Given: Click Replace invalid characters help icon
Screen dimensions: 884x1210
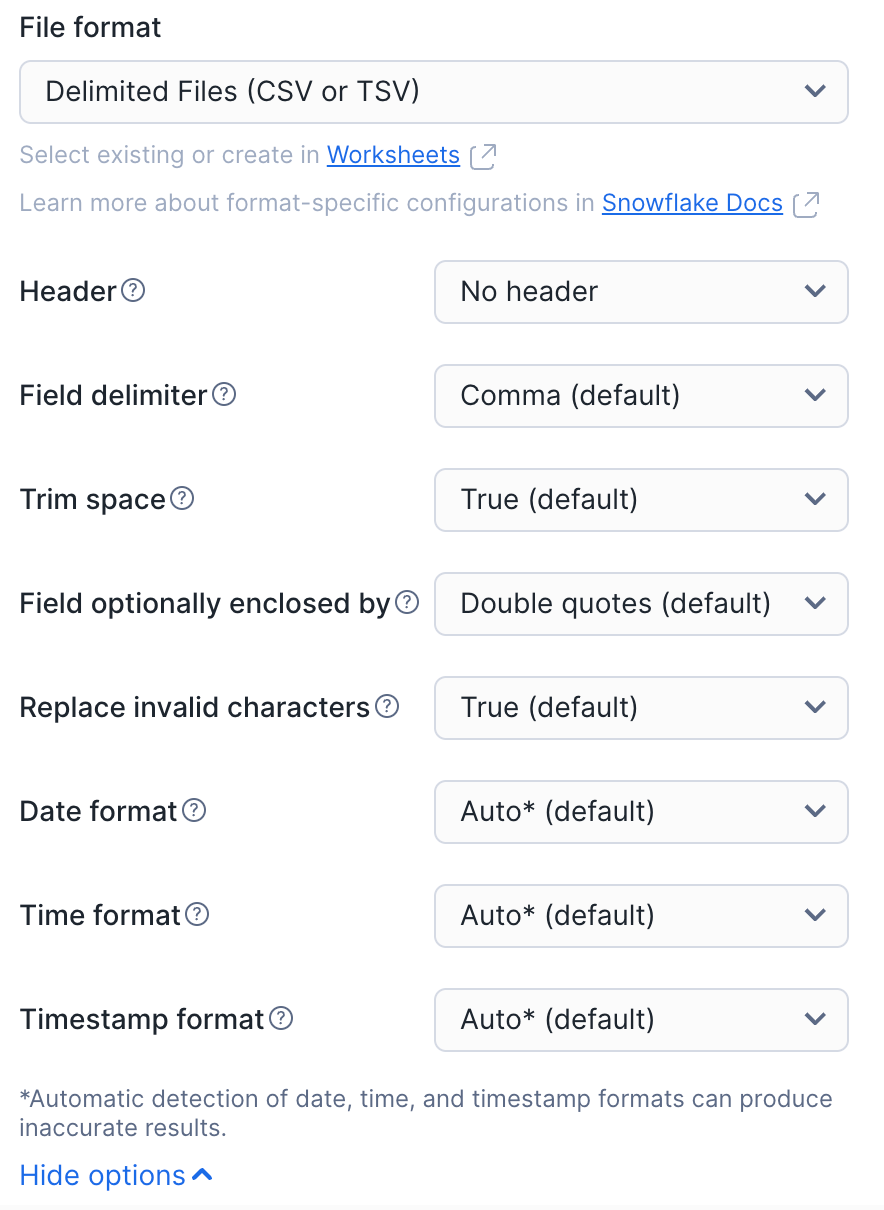Looking at the screenshot, I should [x=387, y=707].
